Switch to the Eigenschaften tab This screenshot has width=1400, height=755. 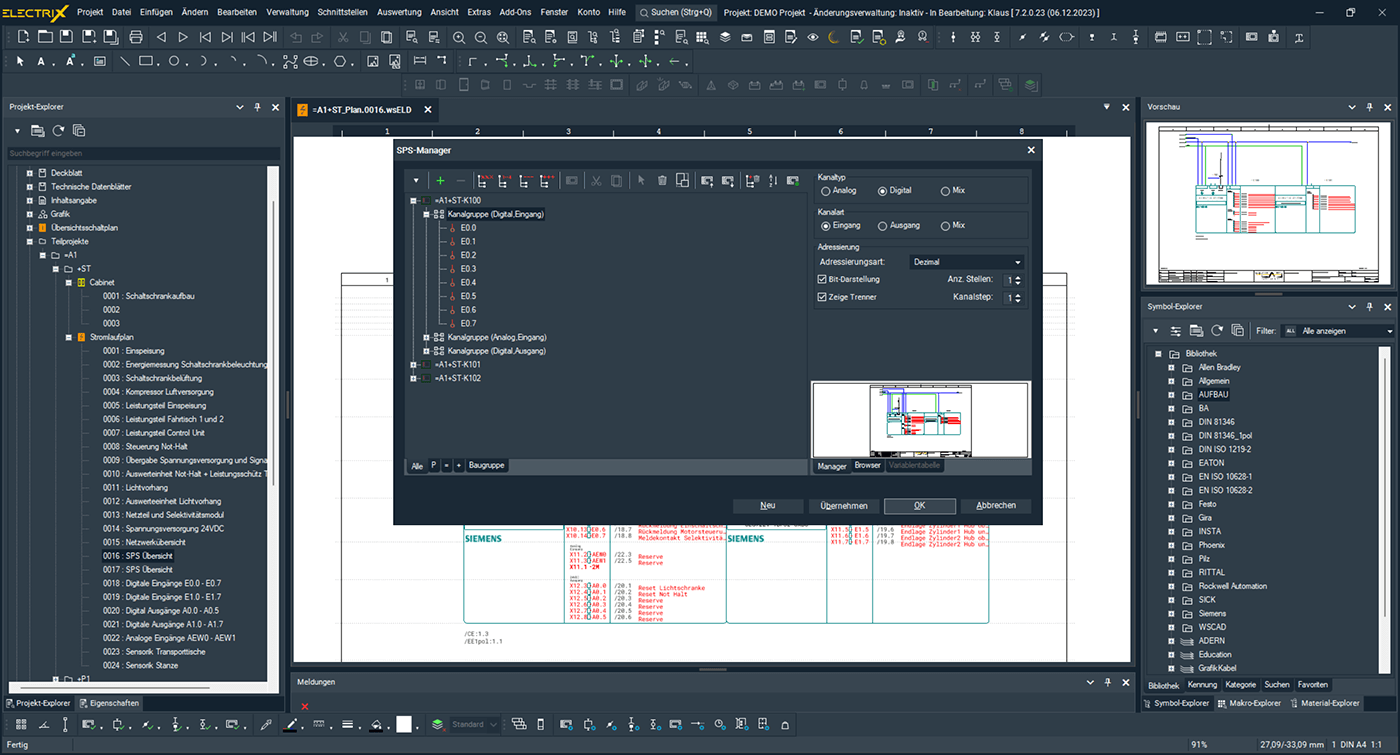(x=110, y=703)
